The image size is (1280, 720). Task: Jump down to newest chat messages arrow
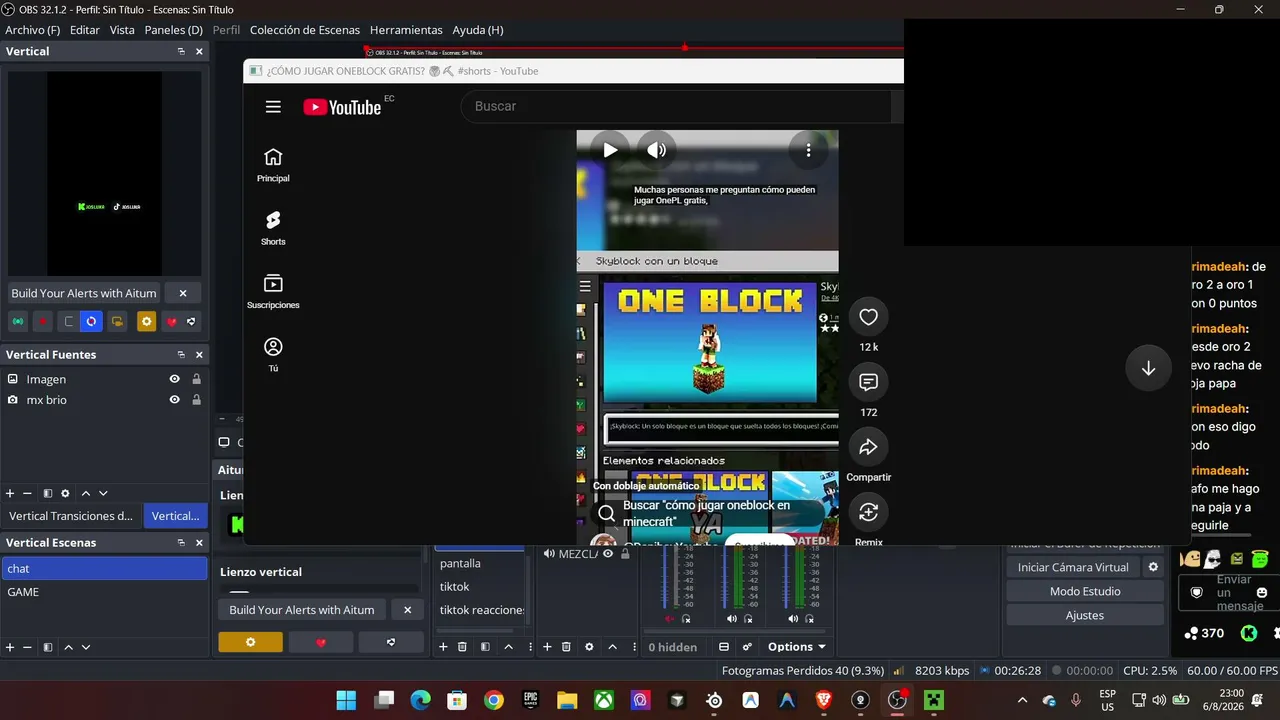click(x=1148, y=368)
